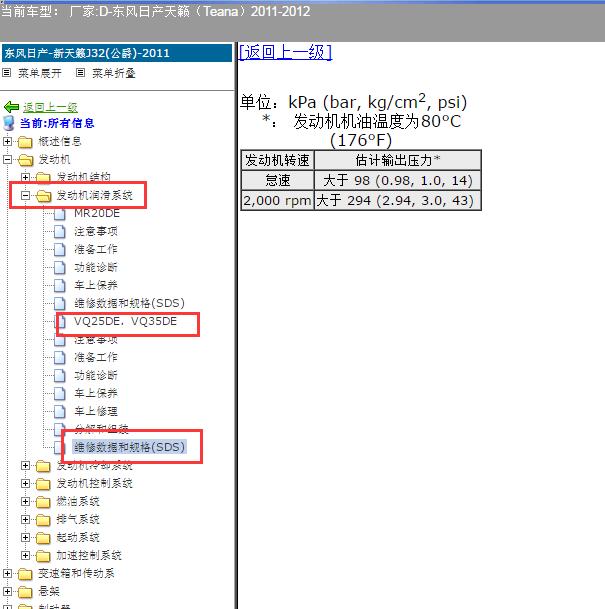Click the computer icon beside 当前:所有信息
Image resolution: width=605 pixels, height=609 pixels.
(x=9, y=123)
